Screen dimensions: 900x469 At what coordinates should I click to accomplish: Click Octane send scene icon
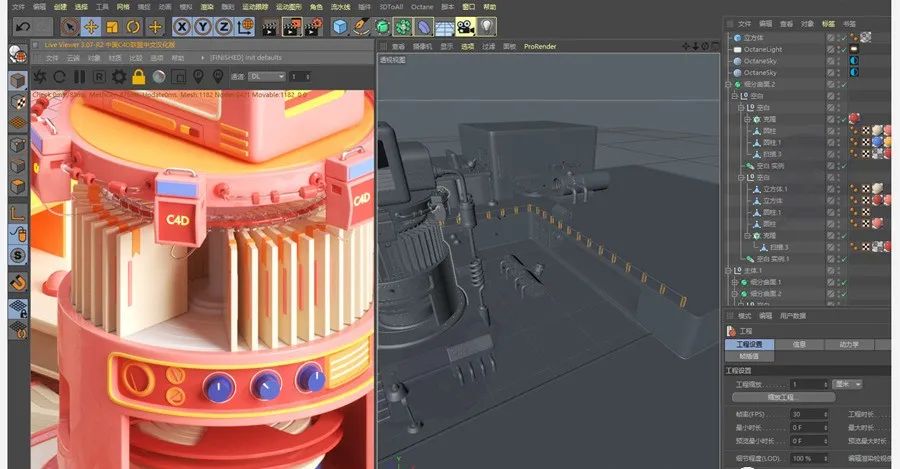tap(40, 76)
